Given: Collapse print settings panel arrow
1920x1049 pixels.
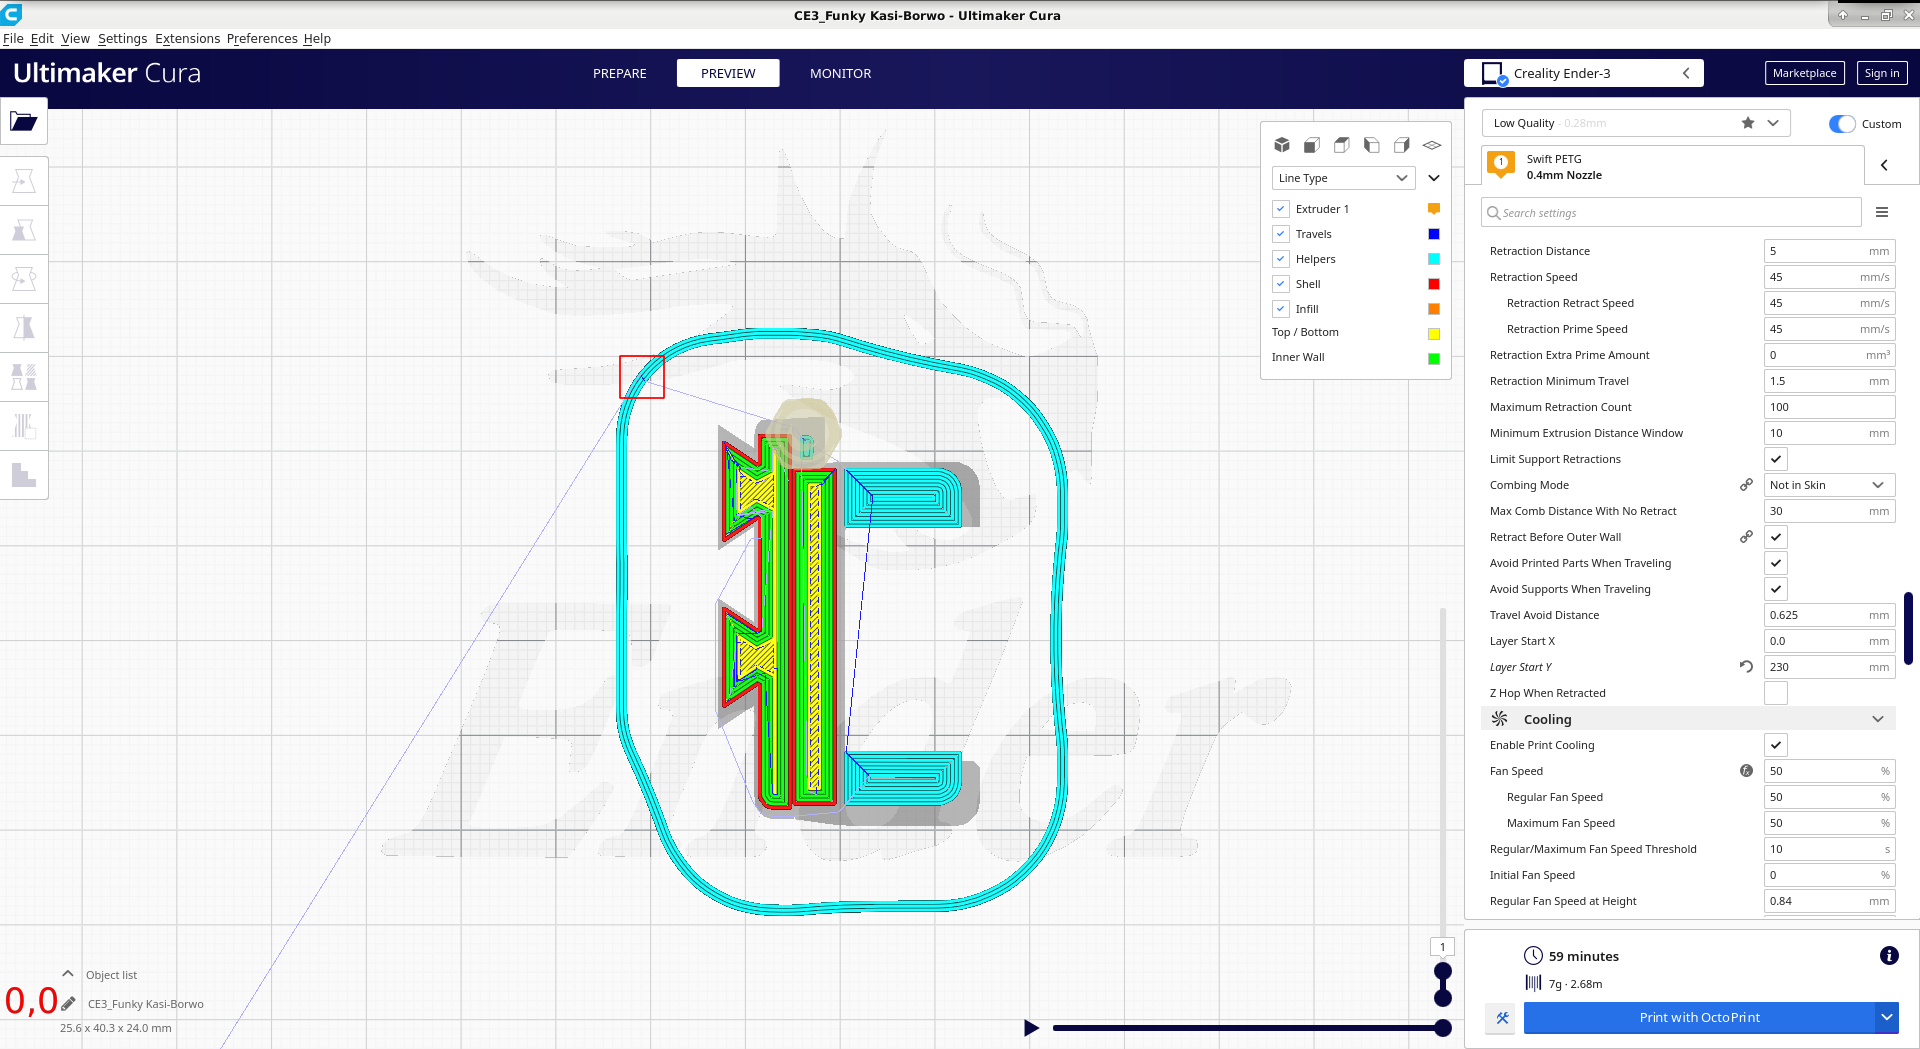Looking at the screenshot, I should 1884,165.
